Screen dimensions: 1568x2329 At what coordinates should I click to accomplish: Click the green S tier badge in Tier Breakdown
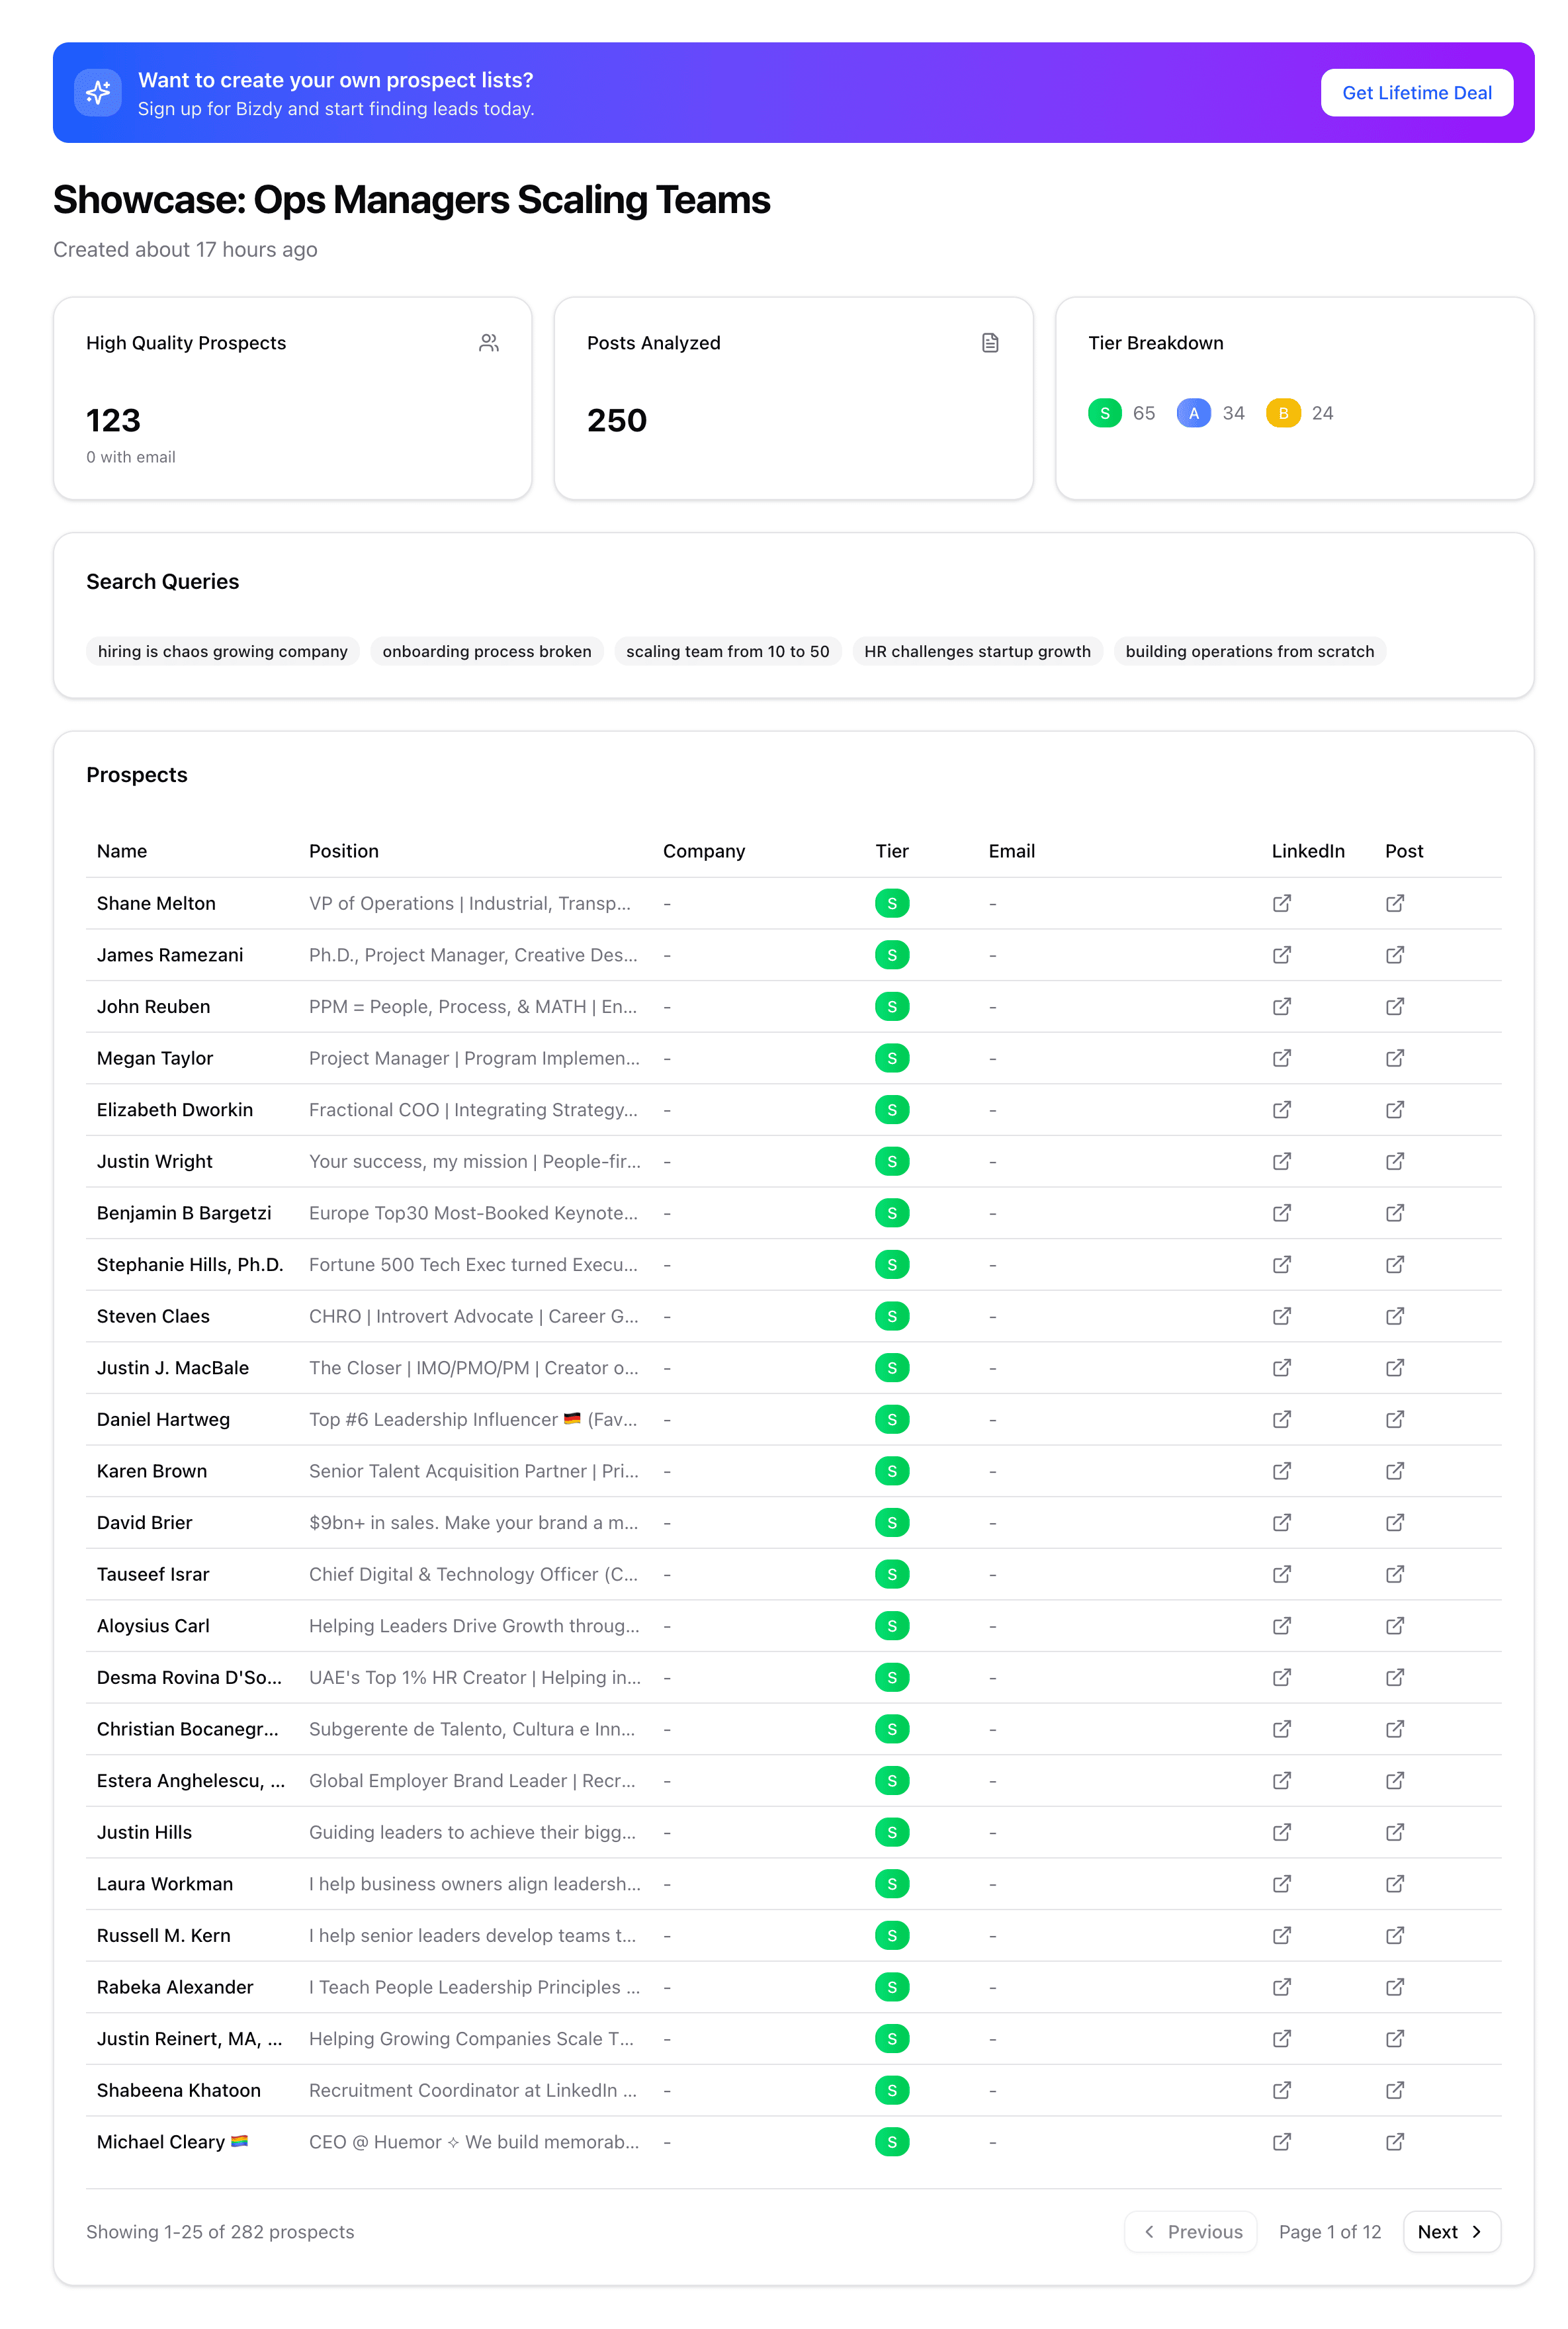click(1104, 412)
